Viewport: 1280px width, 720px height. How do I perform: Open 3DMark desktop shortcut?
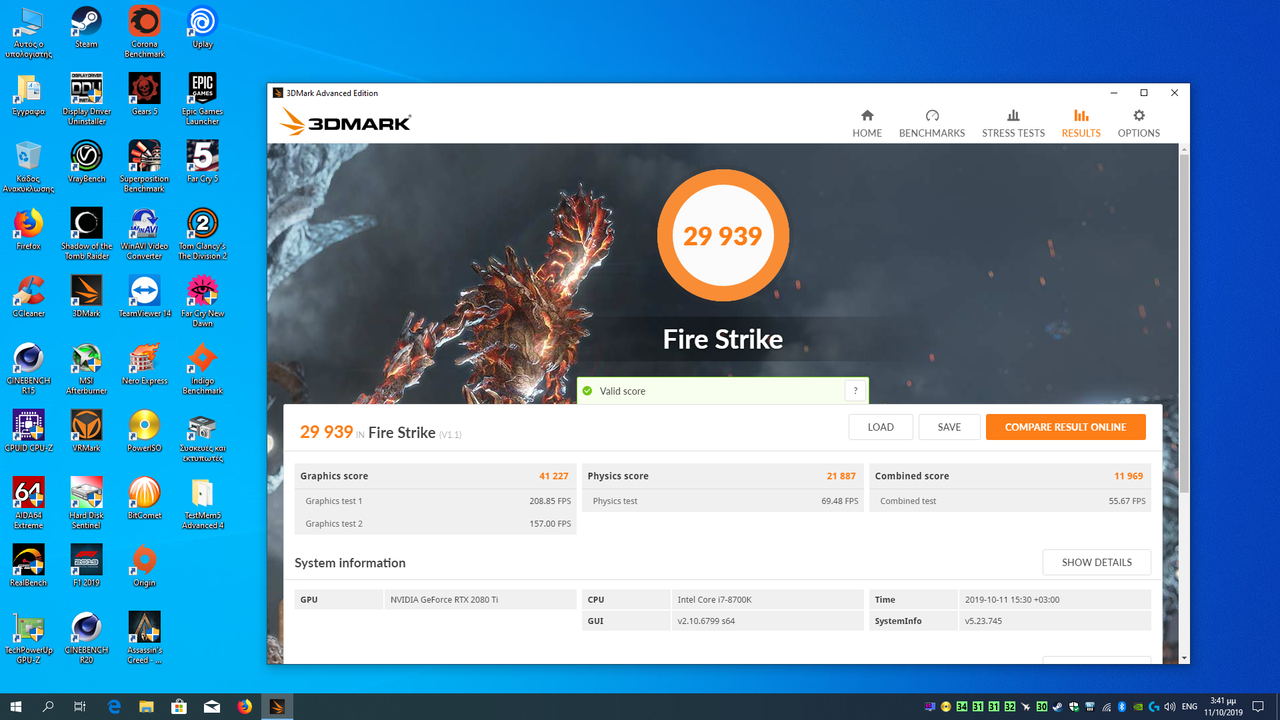tap(86, 296)
